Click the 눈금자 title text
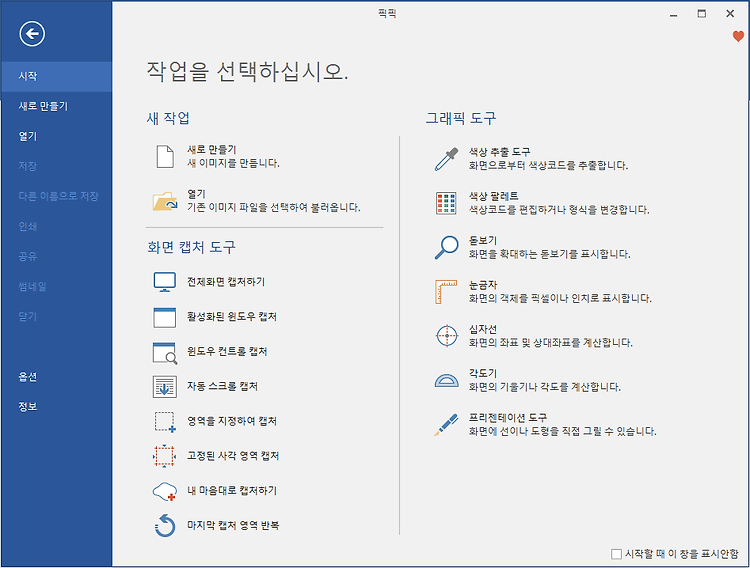The width and height of the screenshot is (750, 568). pyautogui.click(x=483, y=285)
